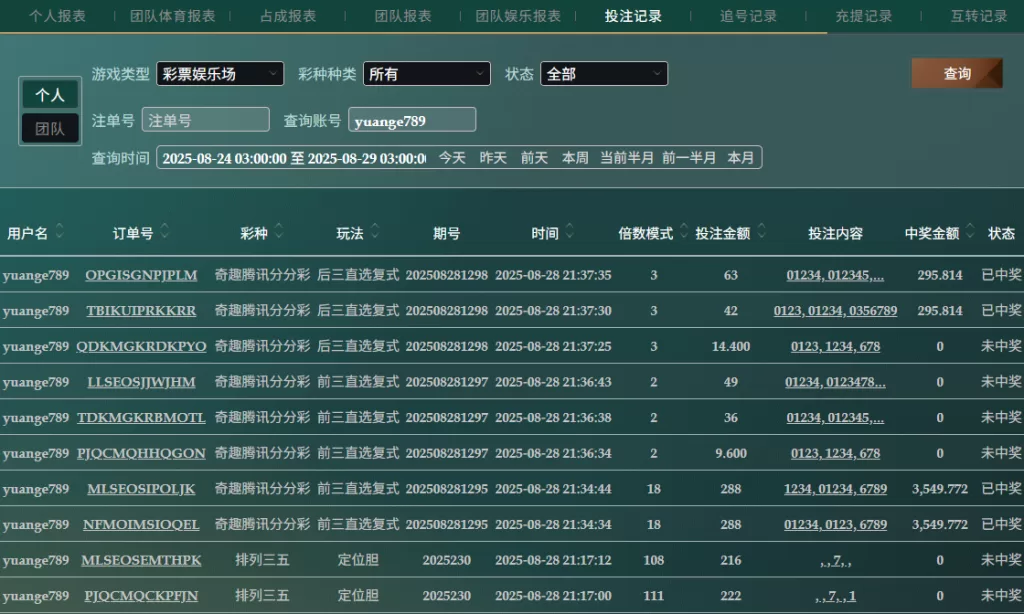Click the date range 查询时间 field
Viewport: 1024px width, 614px height.
[294, 158]
